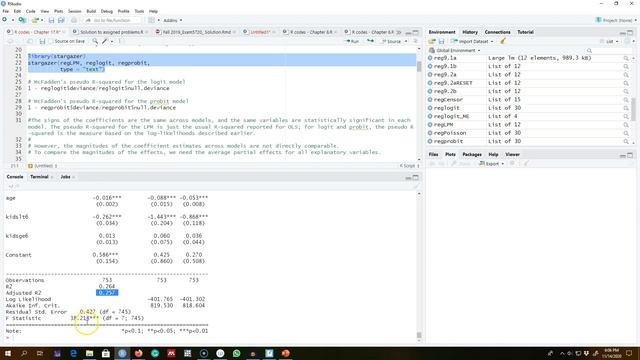
Task: Open Microsoft Edge from the taskbar
Action: coord(73,353)
